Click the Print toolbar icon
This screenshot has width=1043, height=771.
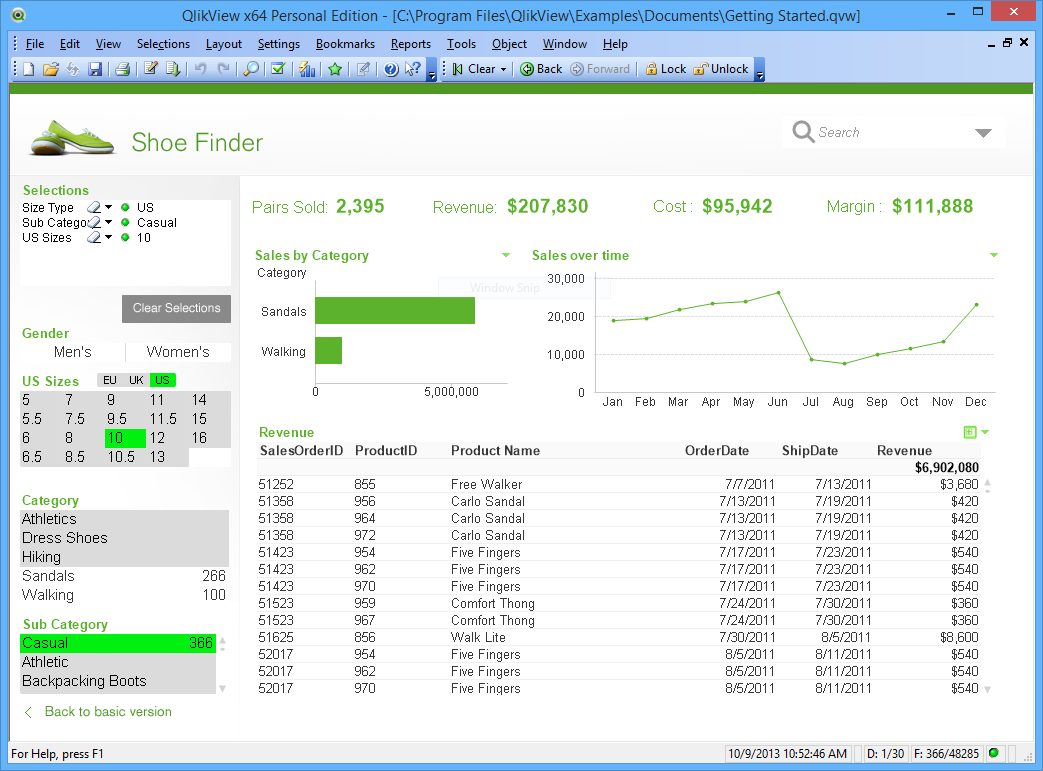point(122,69)
